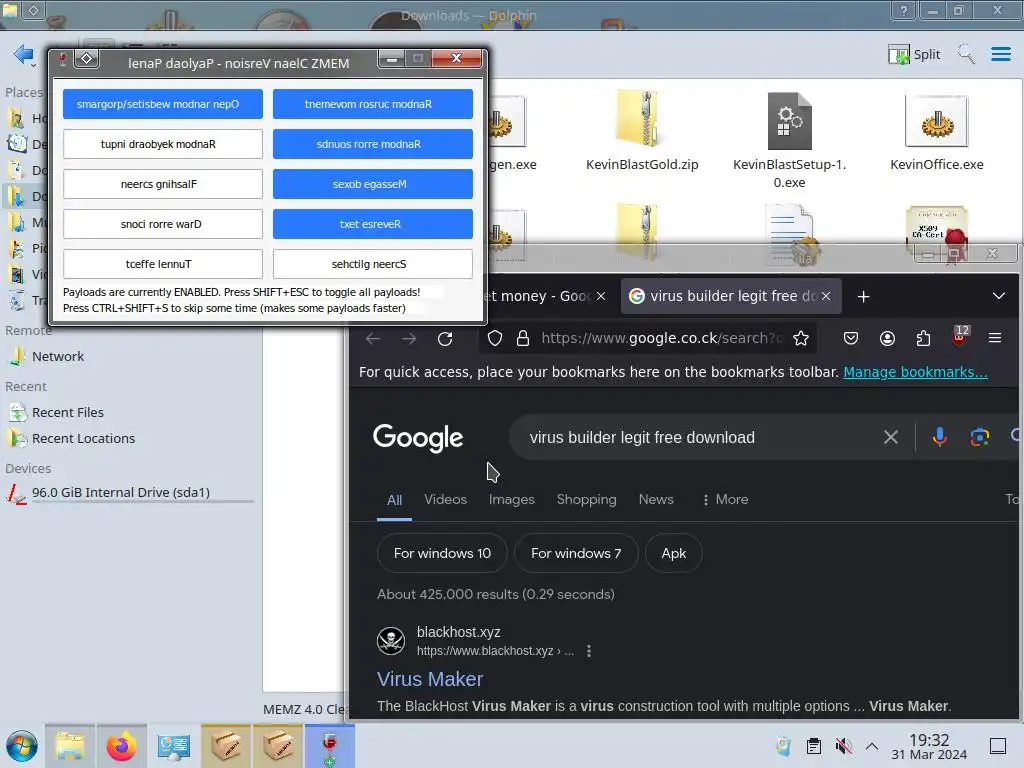The width and height of the screenshot is (1024, 768).
Task: Disable the 'txet esreveR' payload
Action: pos(372,224)
